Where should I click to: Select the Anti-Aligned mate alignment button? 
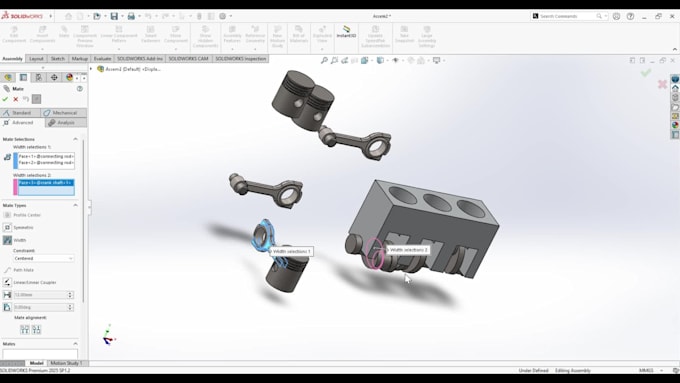36,330
